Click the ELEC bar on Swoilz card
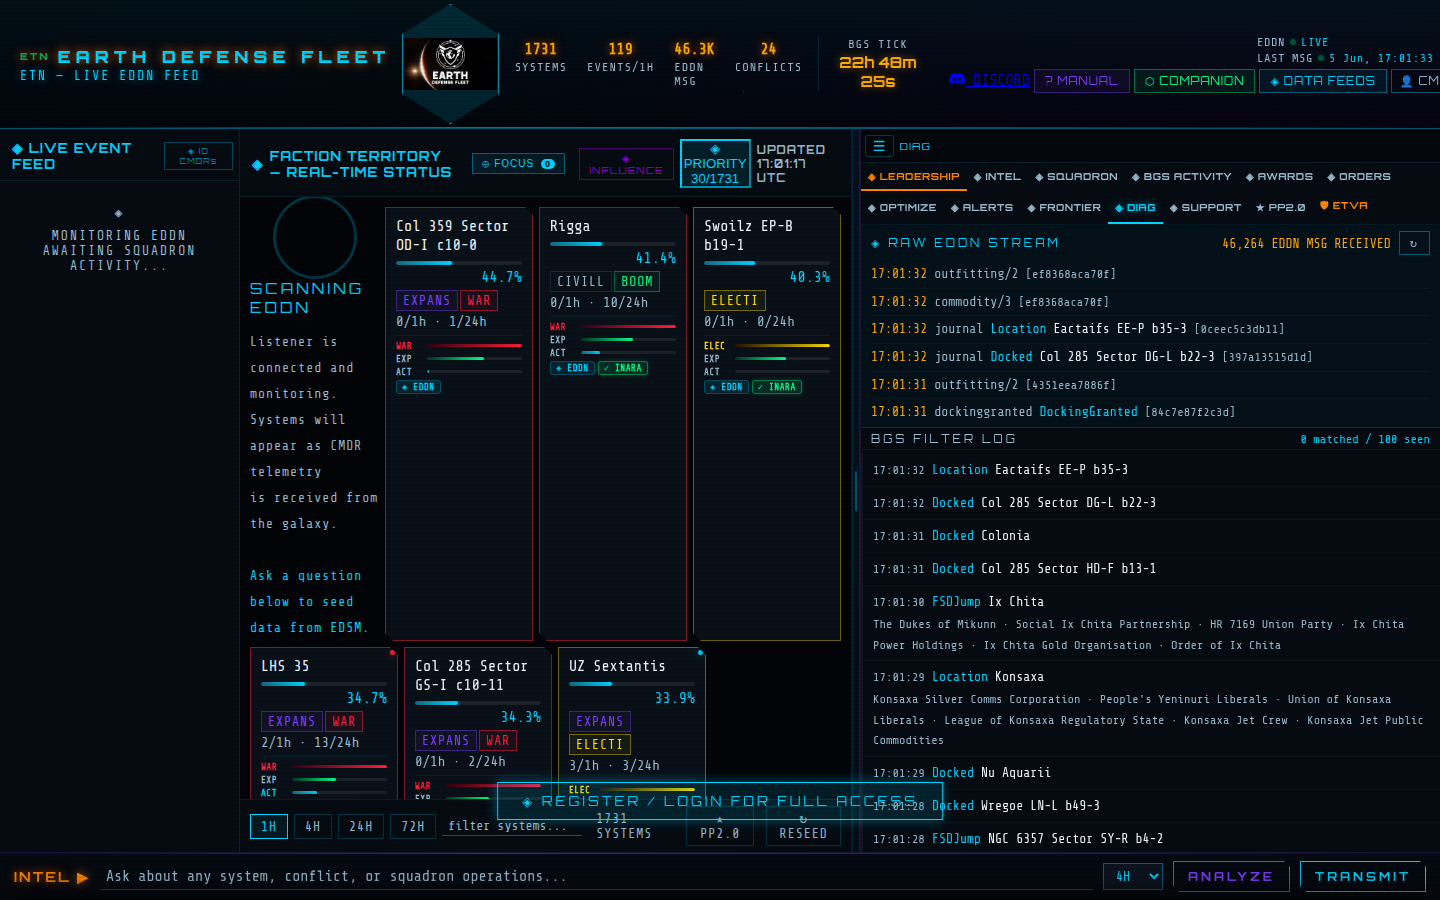Screen dimensions: 1440x900 pyautogui.click(x=782, y=346)
